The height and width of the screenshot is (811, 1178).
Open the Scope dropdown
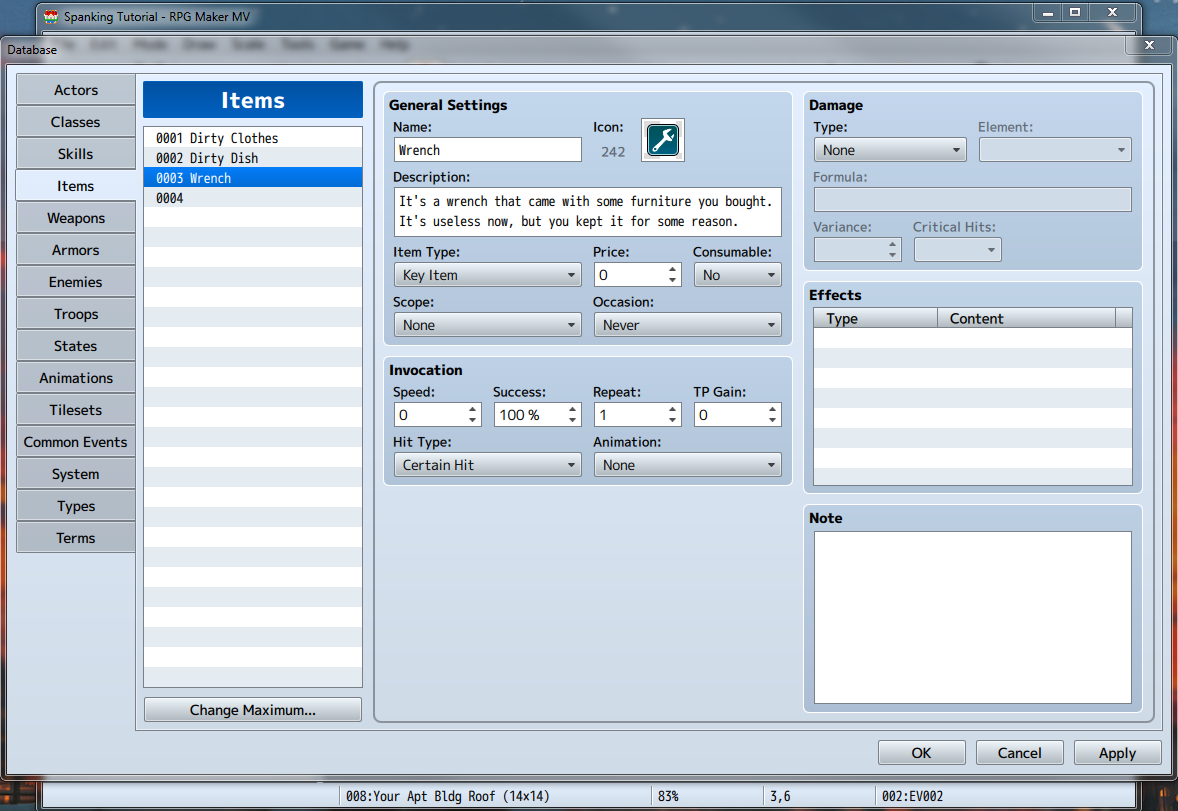pyautogui.click(x=487, y=325)
